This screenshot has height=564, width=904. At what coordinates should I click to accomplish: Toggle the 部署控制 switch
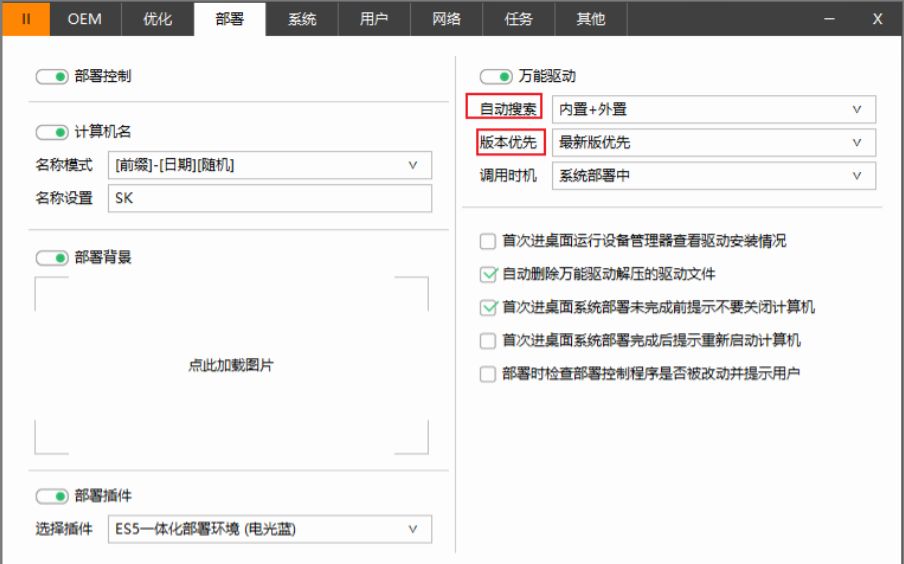(52, 77)
